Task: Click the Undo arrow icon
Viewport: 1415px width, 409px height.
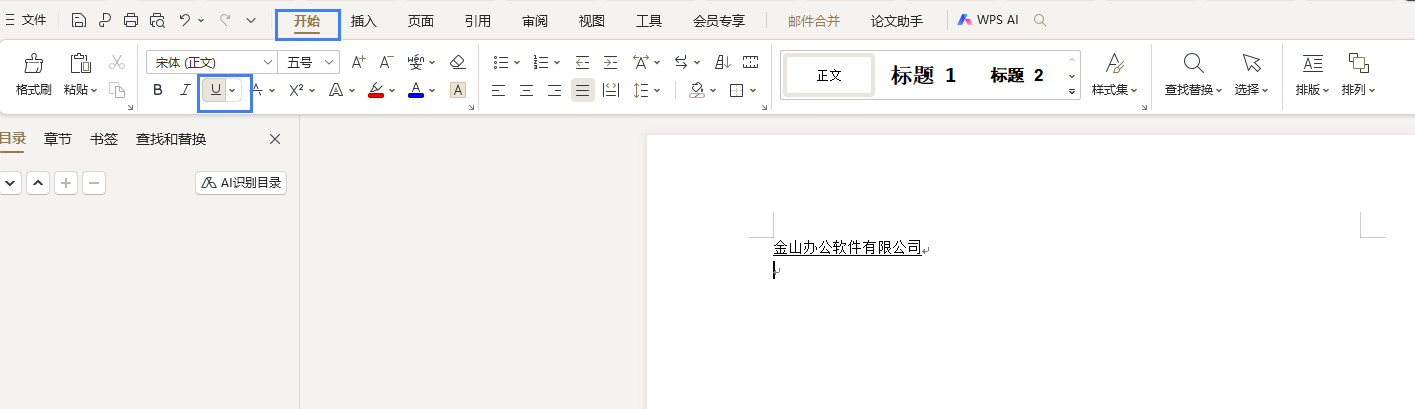Action: (x=185, y=20)
